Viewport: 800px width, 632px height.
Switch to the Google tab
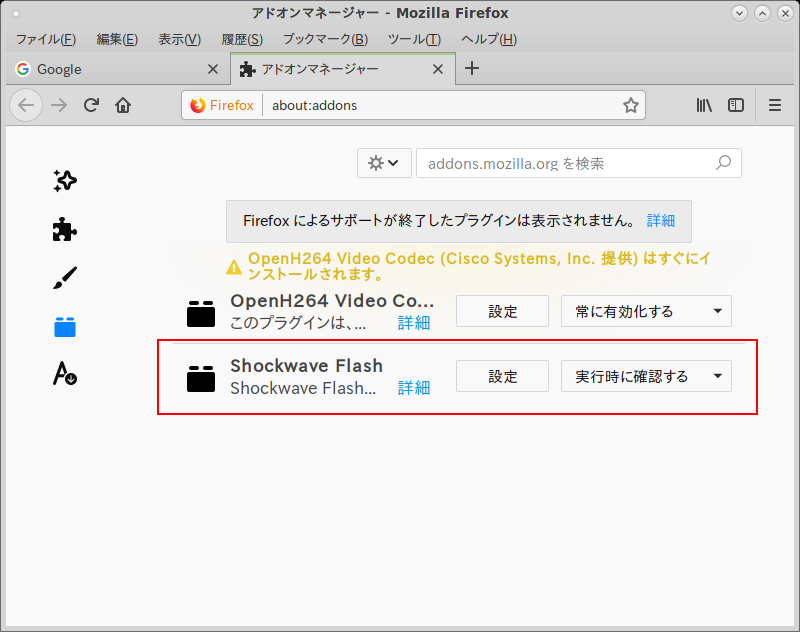click(118, 69)
